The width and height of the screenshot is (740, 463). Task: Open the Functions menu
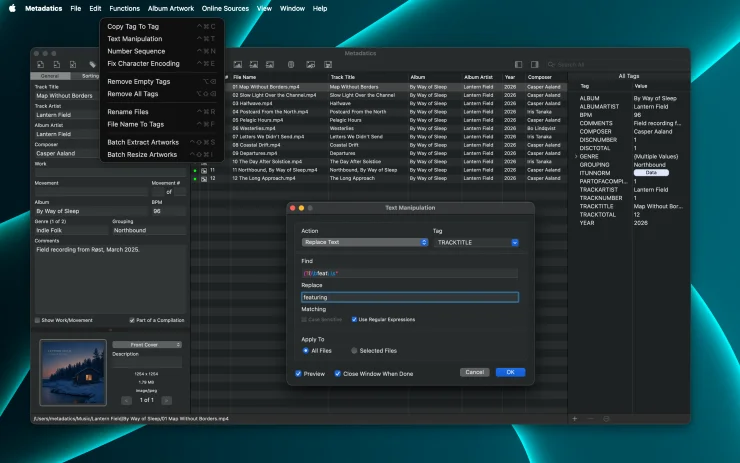point(125,8)
